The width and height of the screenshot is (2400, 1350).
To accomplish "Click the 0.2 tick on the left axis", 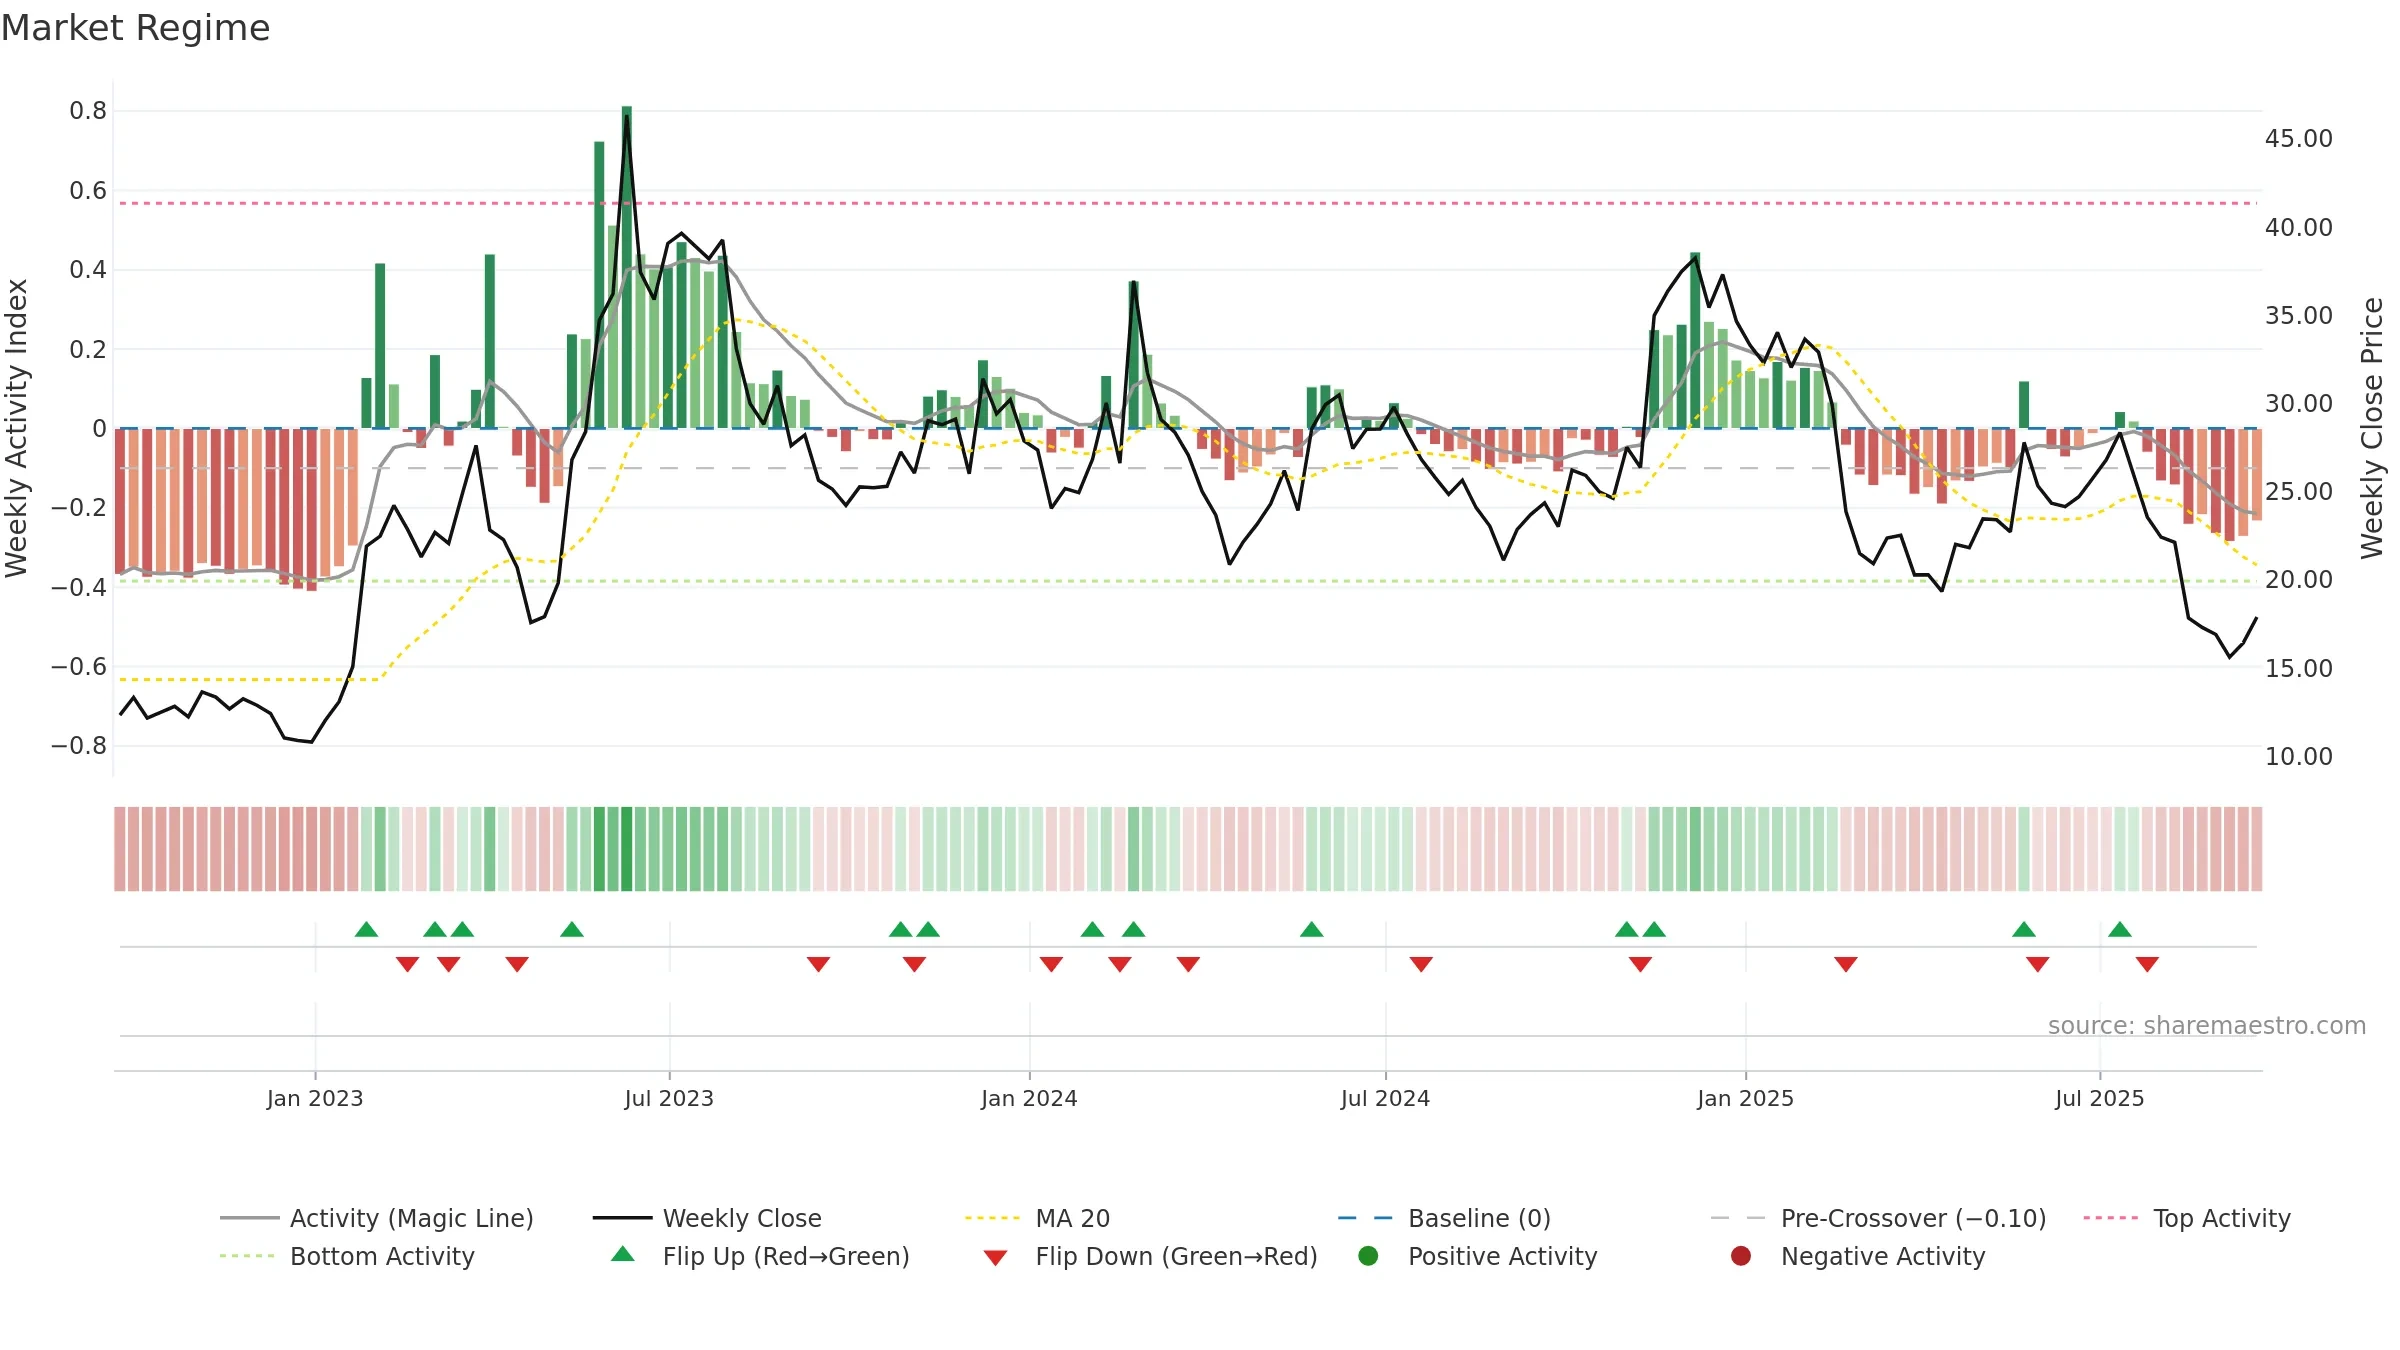I will 88,350.
